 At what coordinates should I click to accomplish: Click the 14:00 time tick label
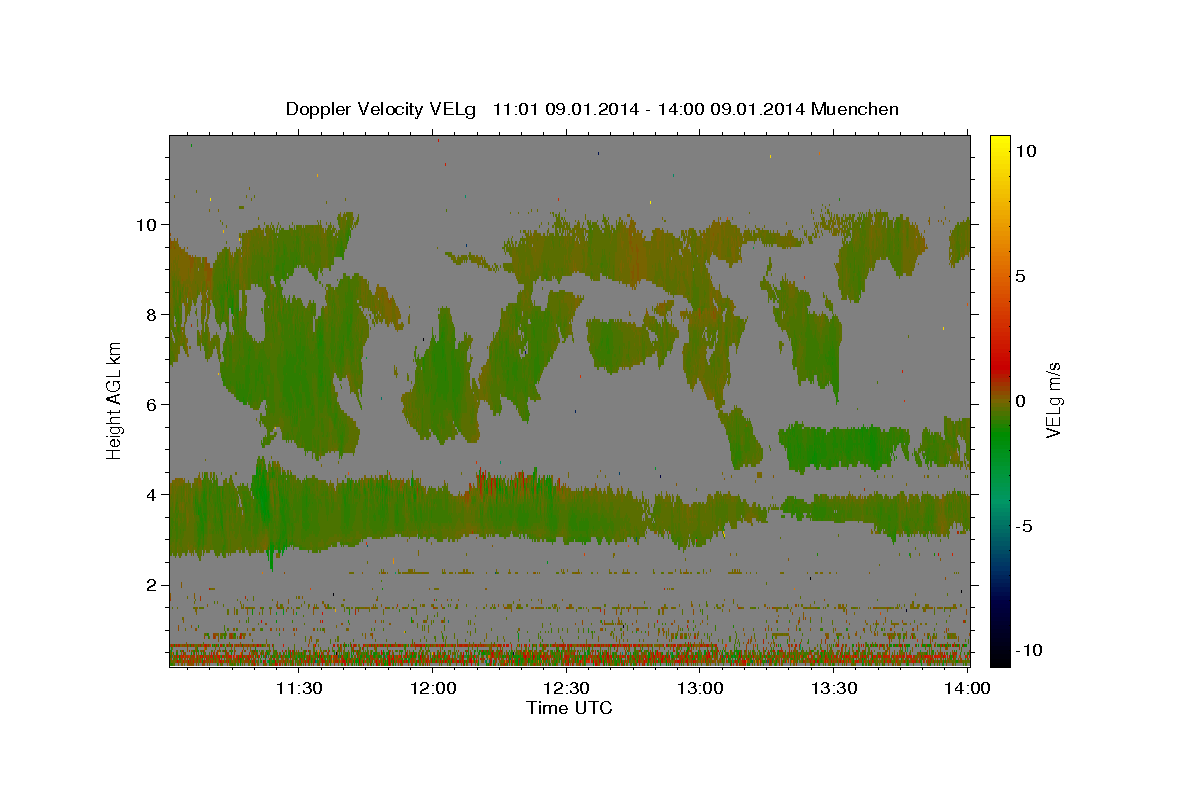(x=968, y=688)
